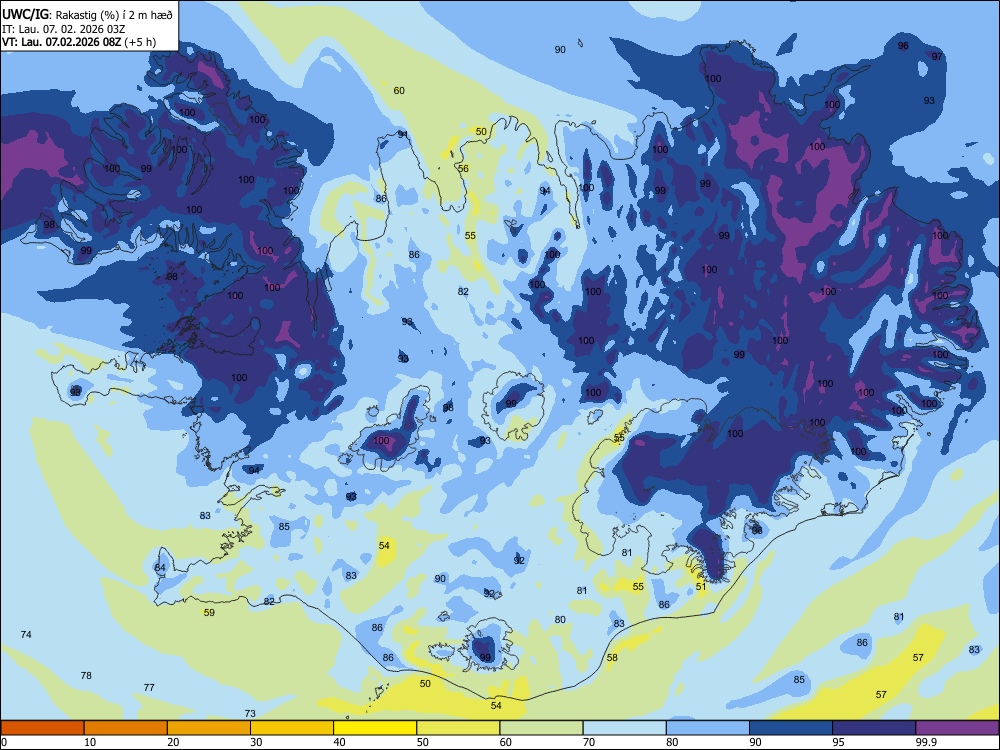Click the orange 10–20 legend swatch
Image resolution: width=1000 pixels, height=750 pixels.
click(x=126, y=728)
